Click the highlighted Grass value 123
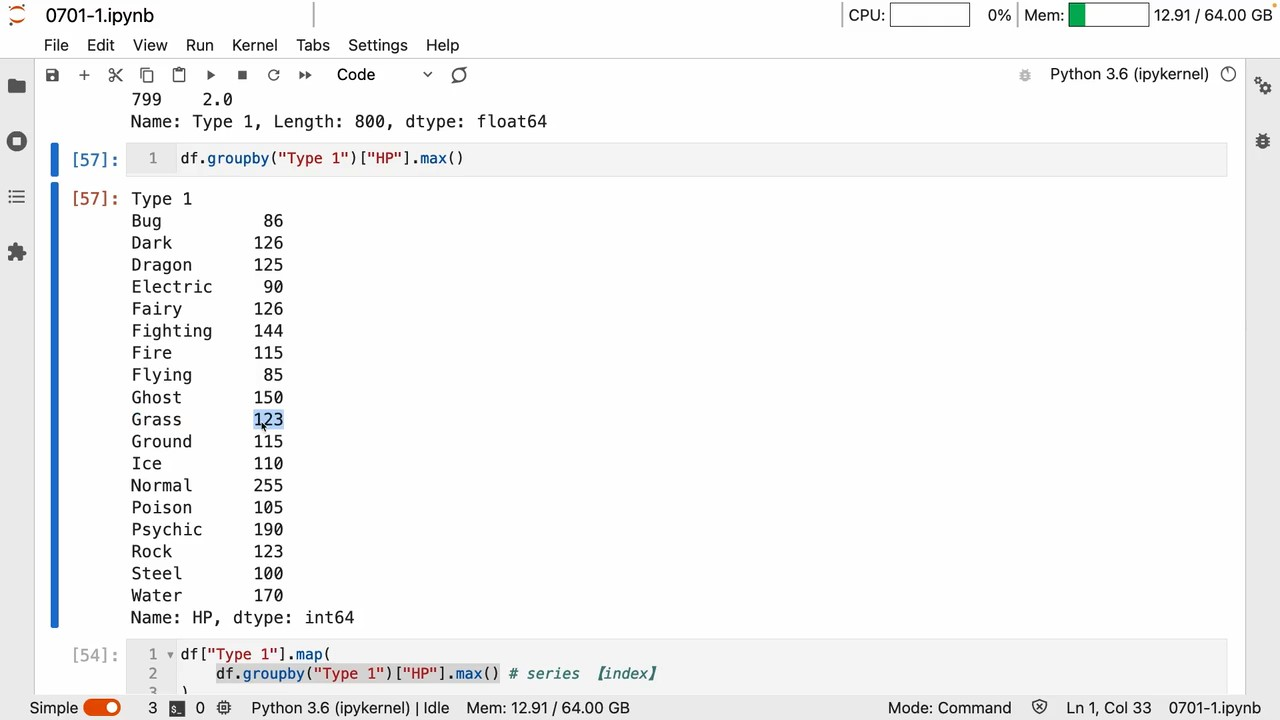1280x720 pixels. tap(268, 420)
